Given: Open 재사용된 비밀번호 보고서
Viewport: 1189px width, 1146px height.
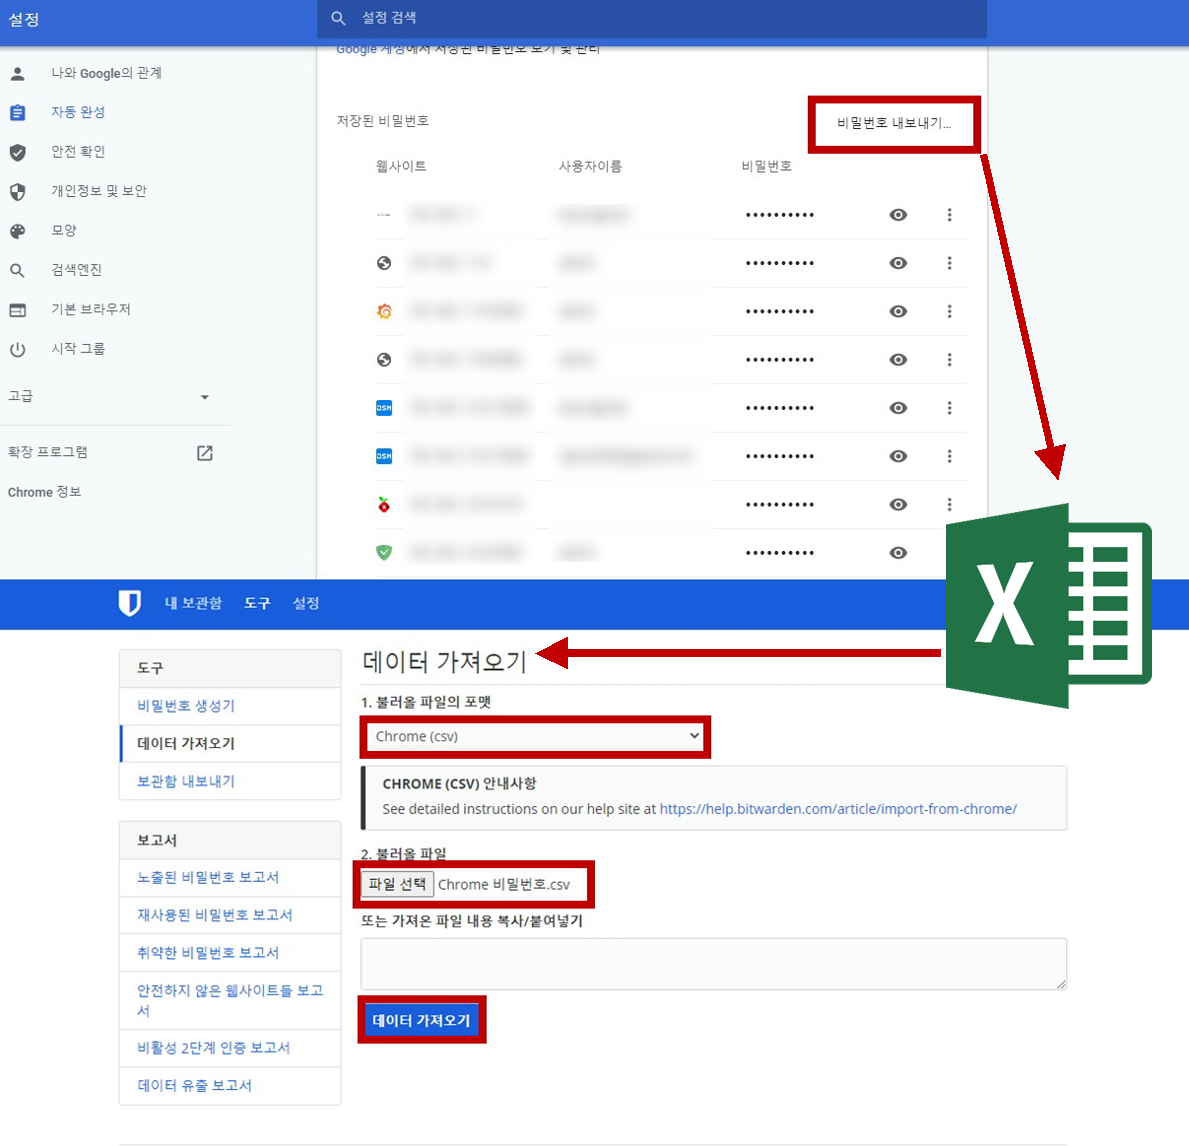Looking at the screenshot, I should click(230, 915).
